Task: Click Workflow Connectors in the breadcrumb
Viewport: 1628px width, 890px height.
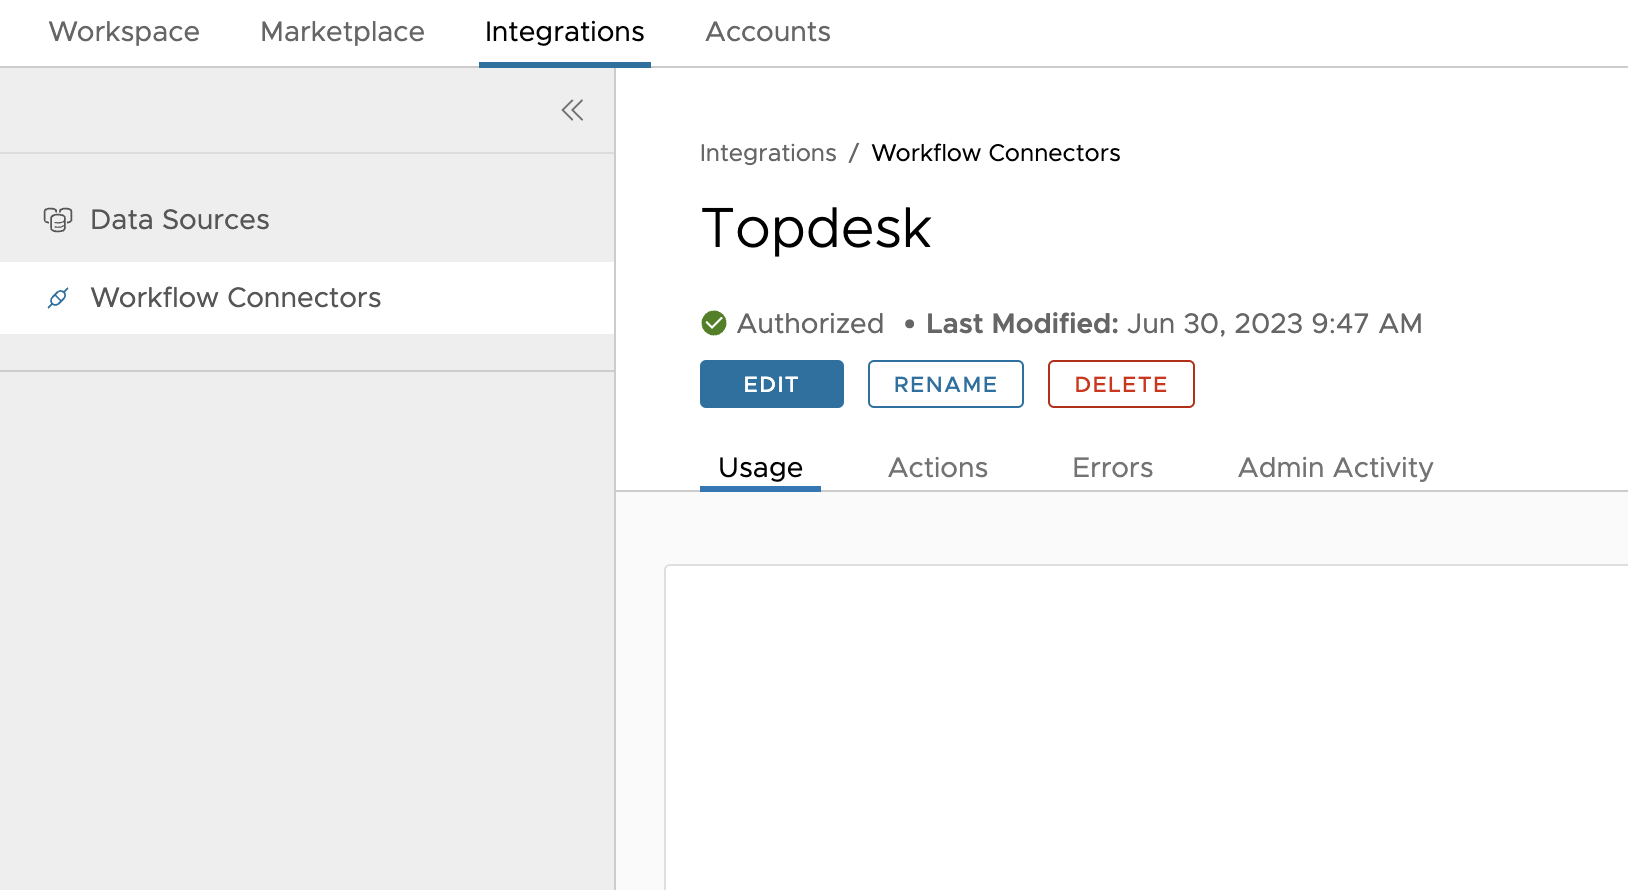Action: click(x=995, y=153)
